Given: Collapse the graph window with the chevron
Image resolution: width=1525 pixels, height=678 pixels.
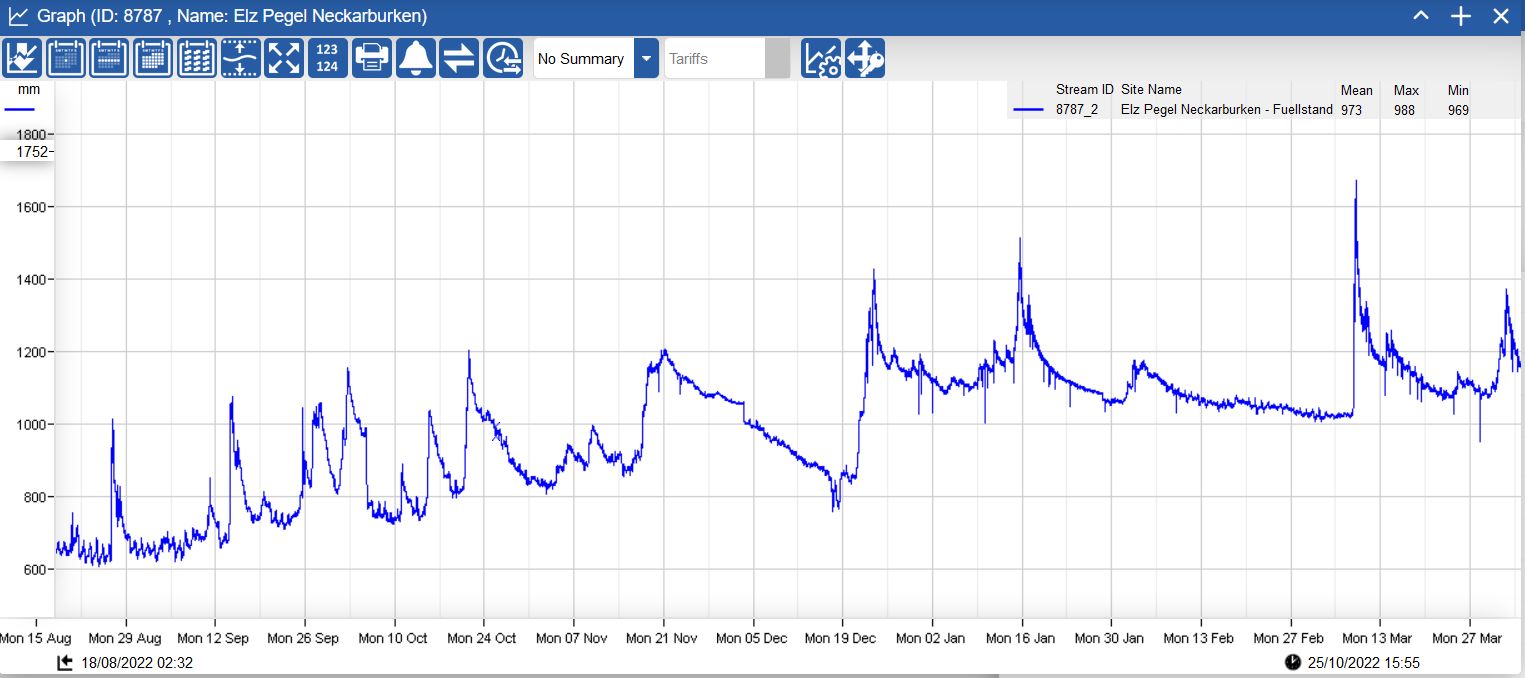Looking at the screenshot, I should coord(1421,16).
